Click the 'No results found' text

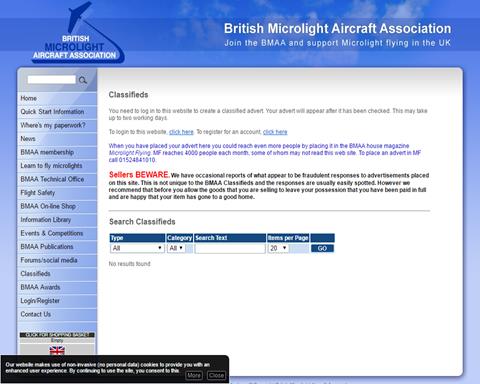click(129, 264)
